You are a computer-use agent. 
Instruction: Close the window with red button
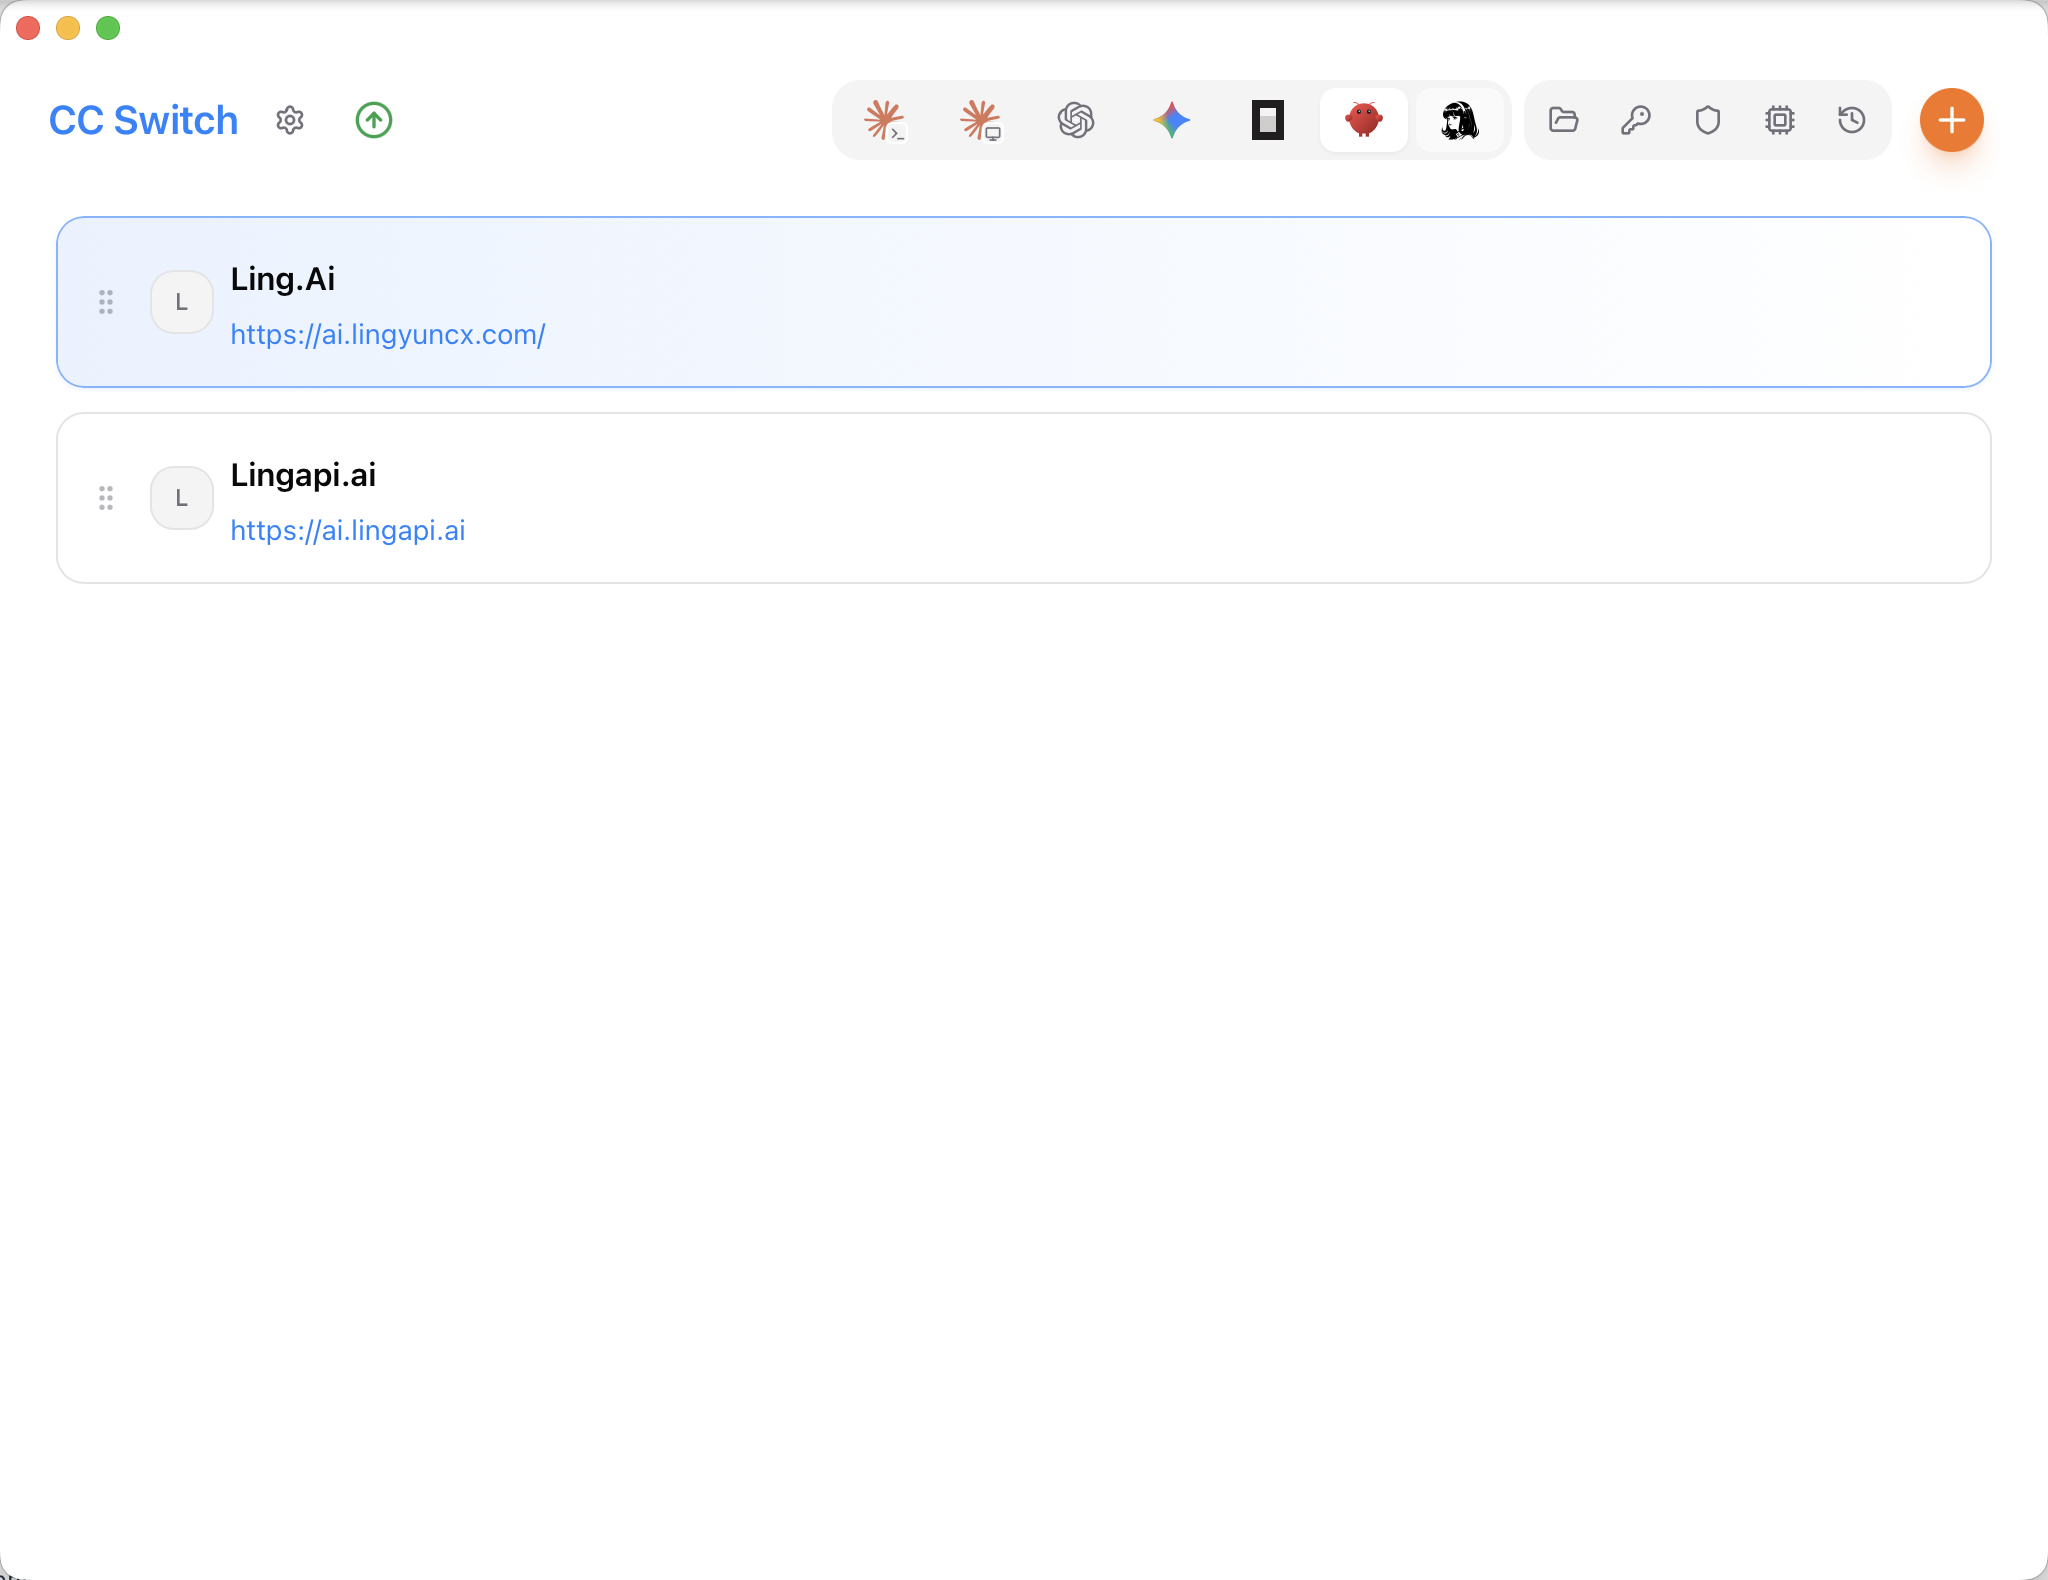[28, 28]
